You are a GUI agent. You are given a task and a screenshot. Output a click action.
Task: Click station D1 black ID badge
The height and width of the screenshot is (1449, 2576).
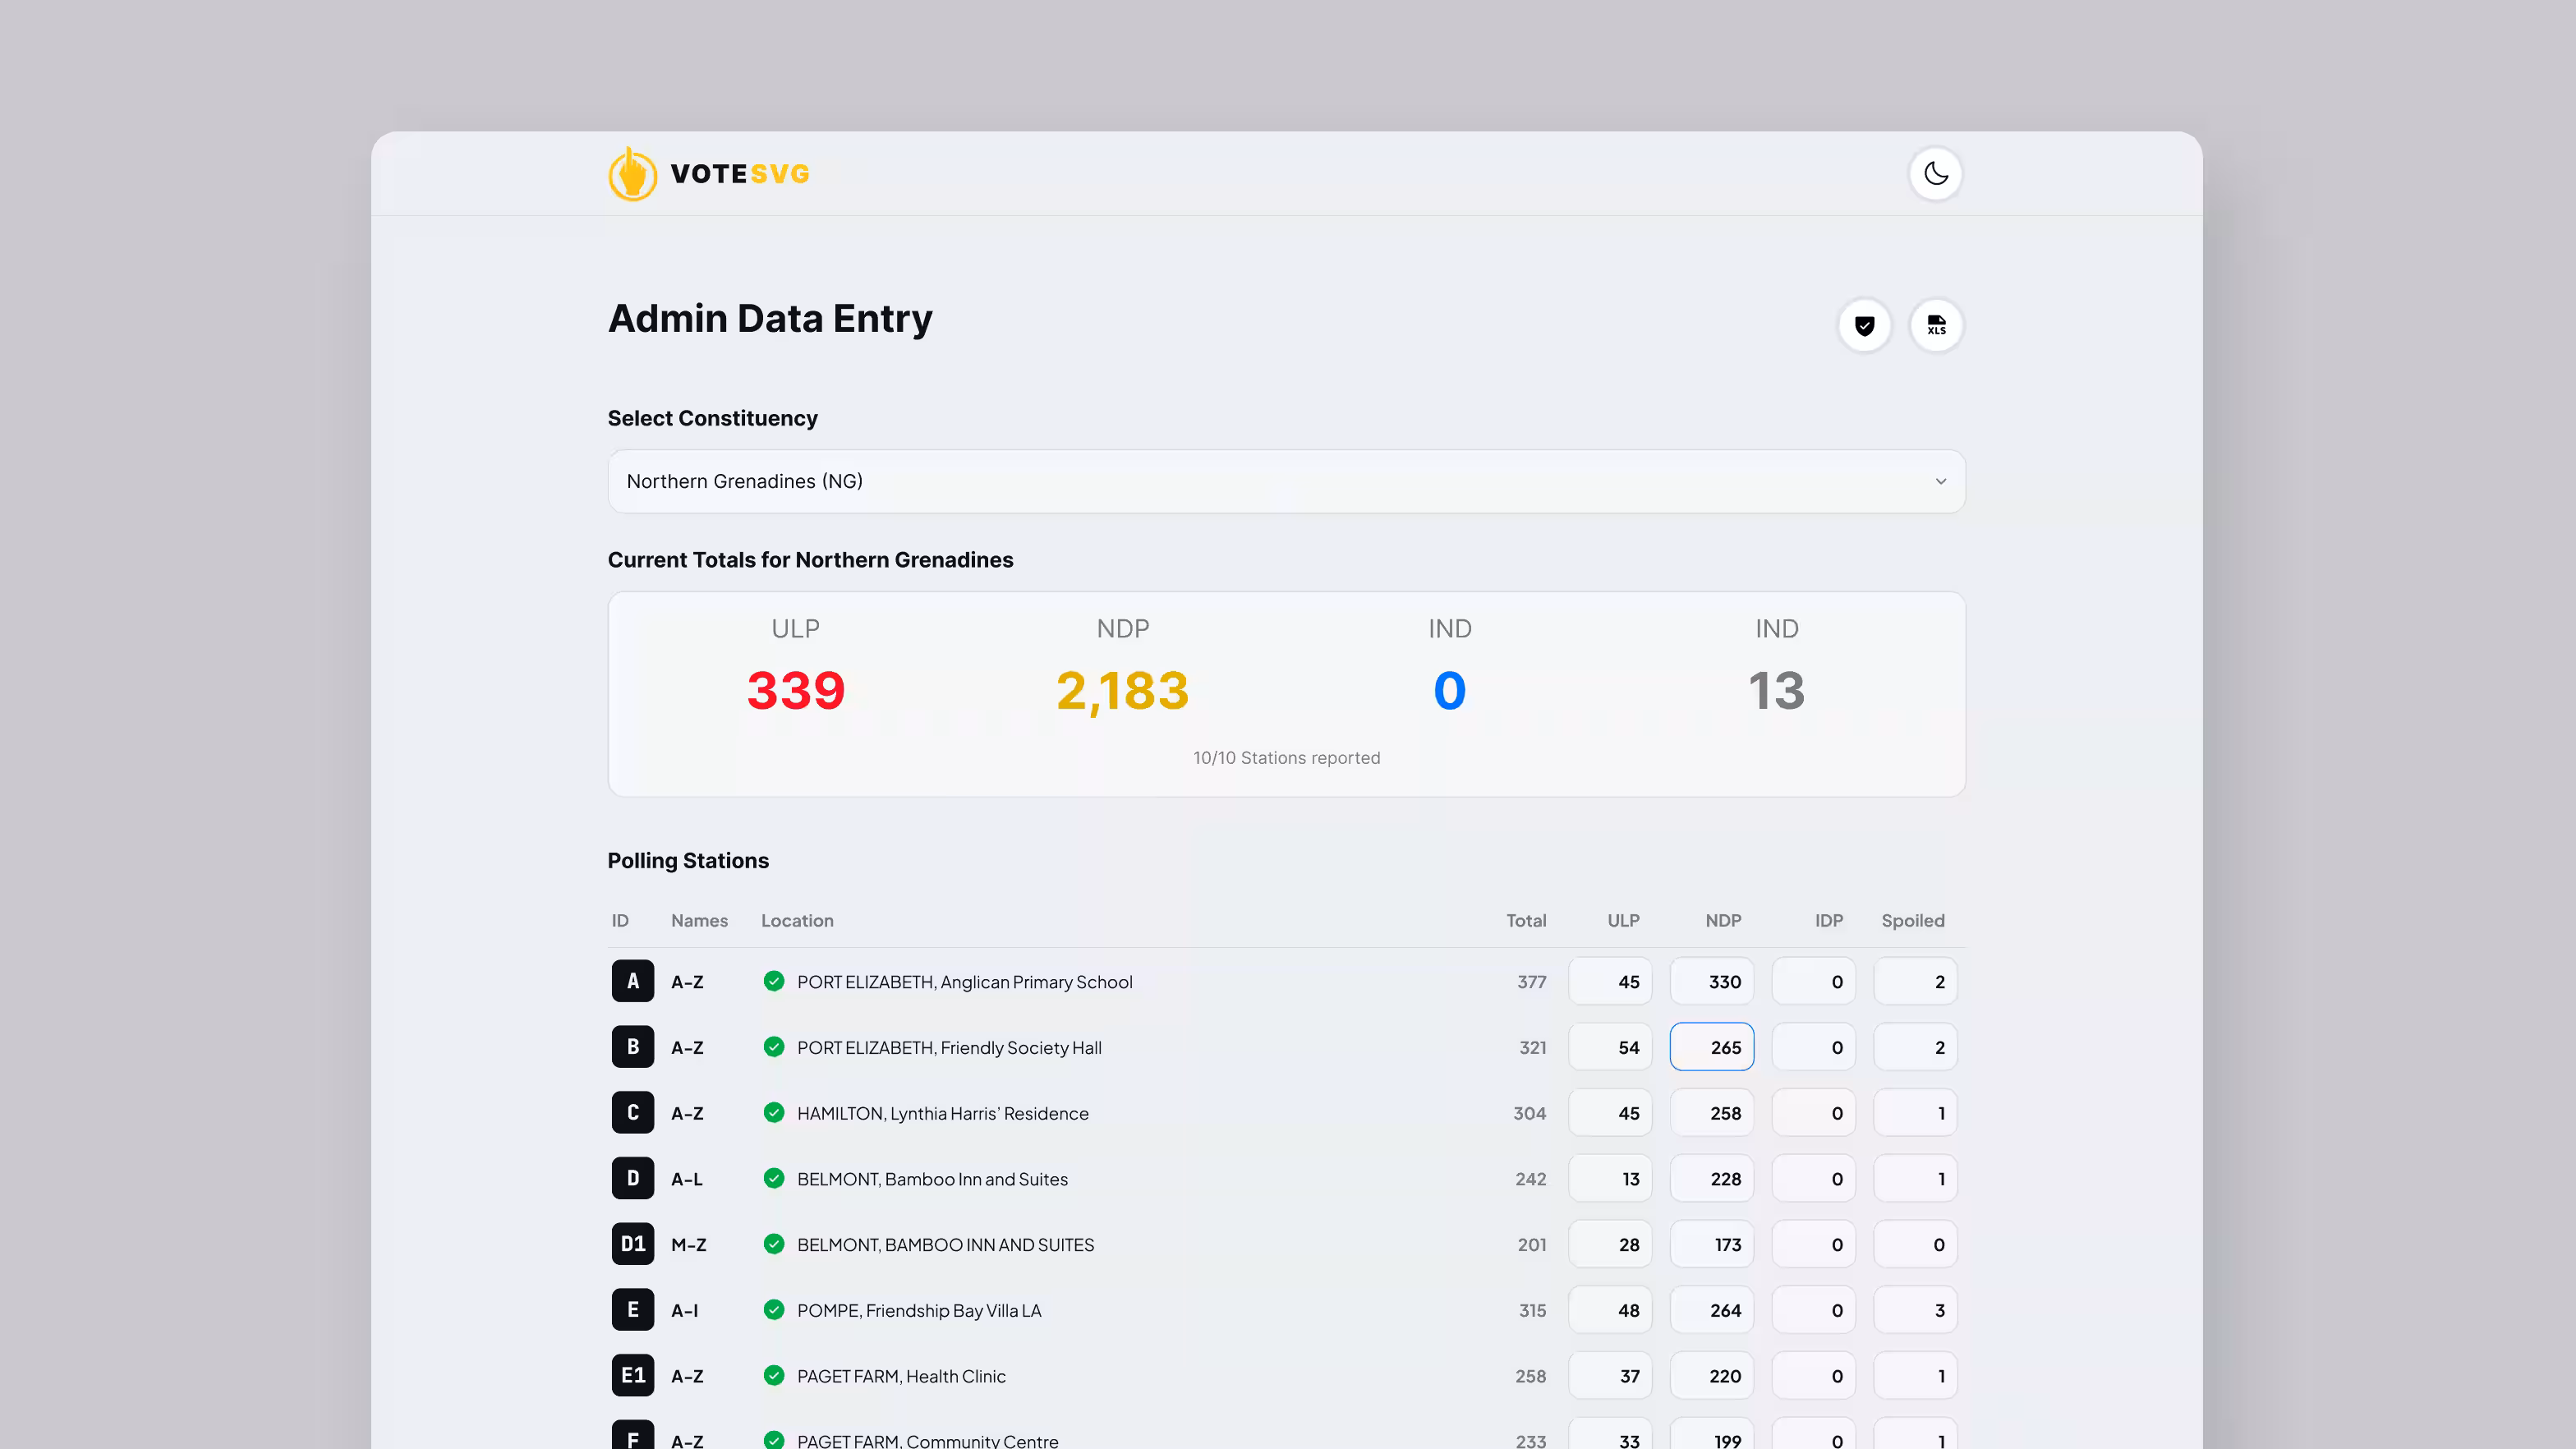632,1244
